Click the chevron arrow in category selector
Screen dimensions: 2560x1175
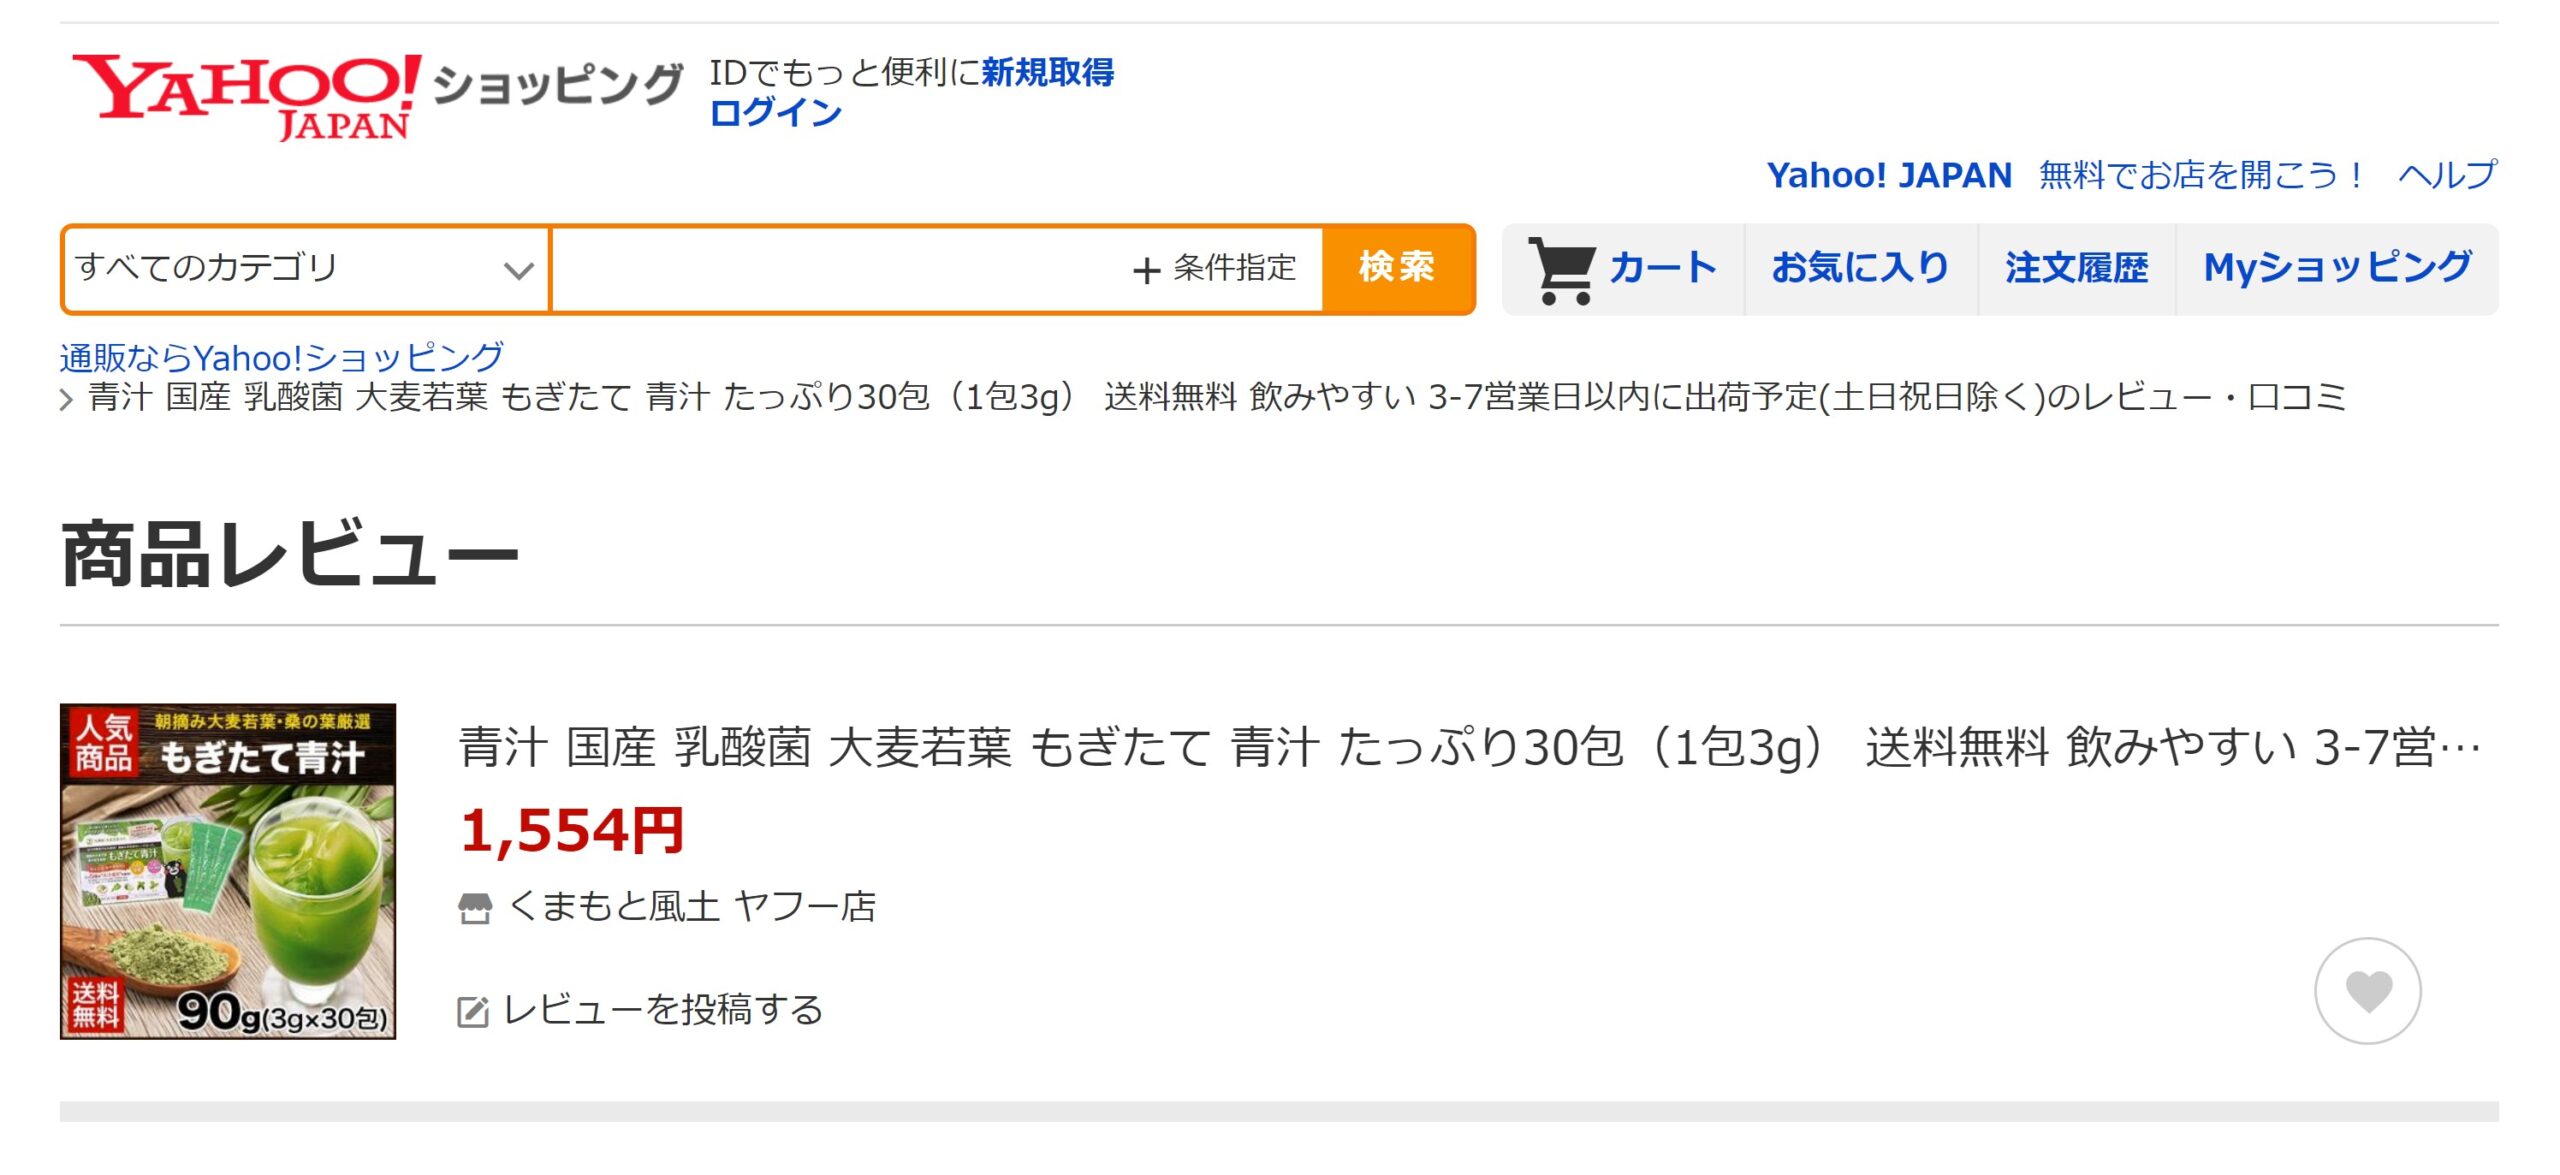[x=518, y=271]
